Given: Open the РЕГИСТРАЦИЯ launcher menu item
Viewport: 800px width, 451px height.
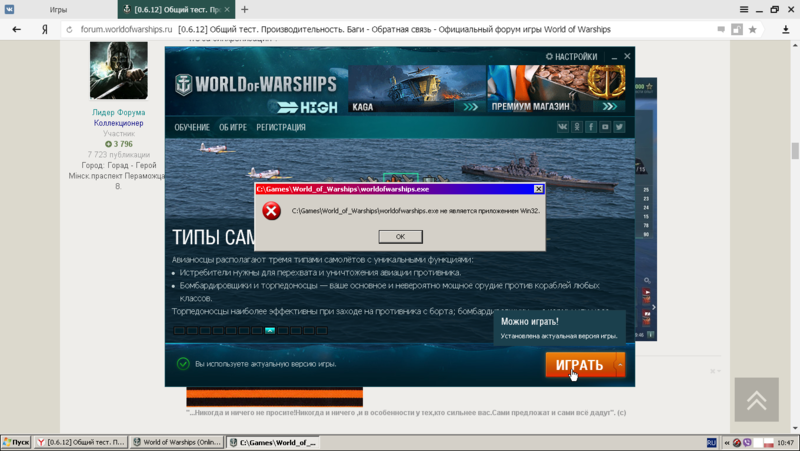Looking at the screenshot, I should coord(281,128).
